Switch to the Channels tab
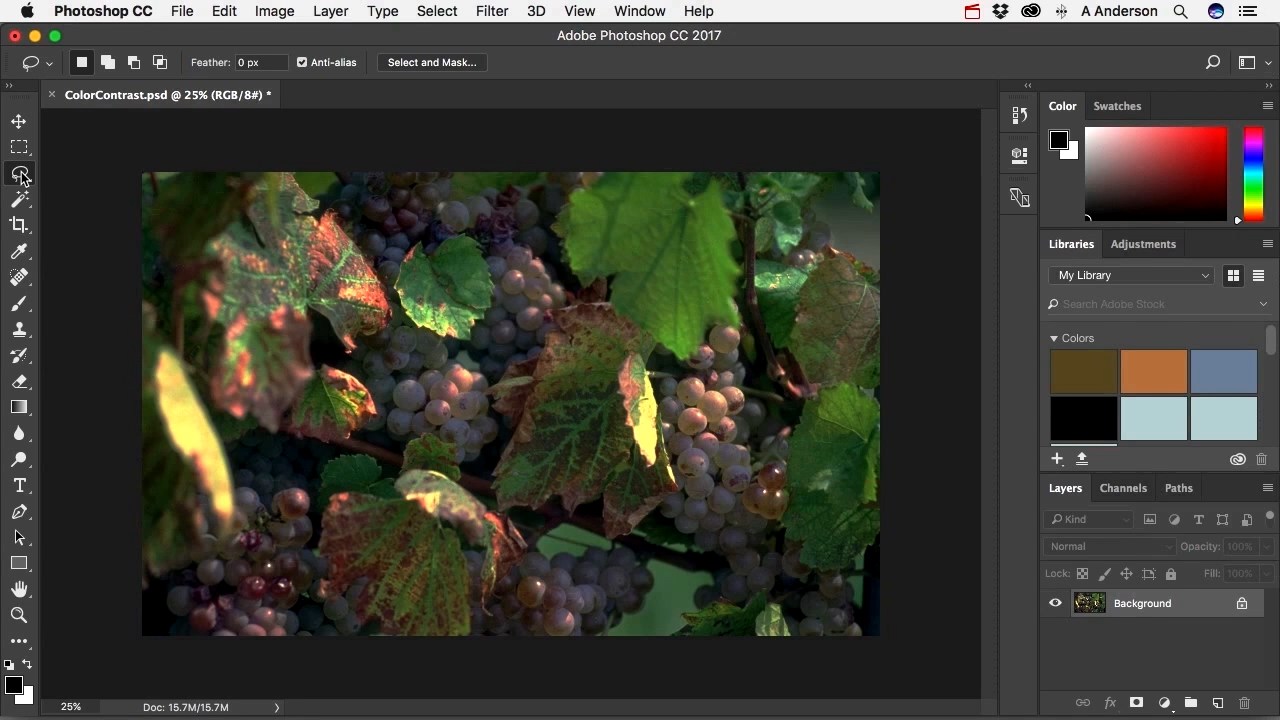 [1123, 488]
